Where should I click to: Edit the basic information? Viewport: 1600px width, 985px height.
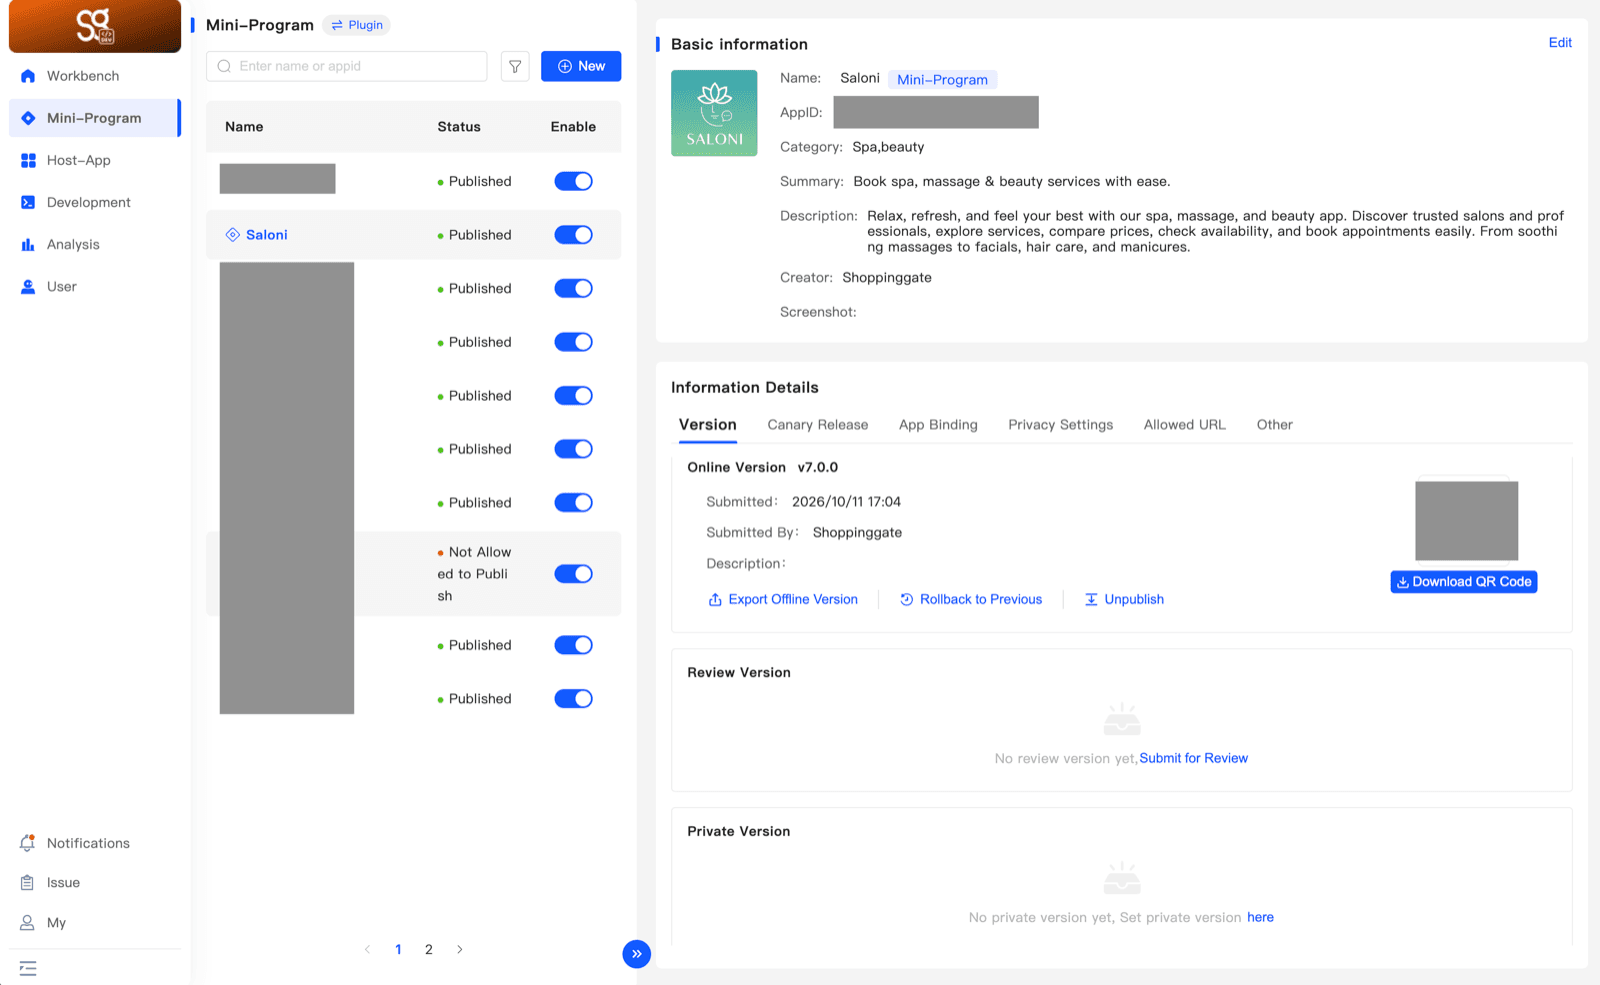point(1560,43)
